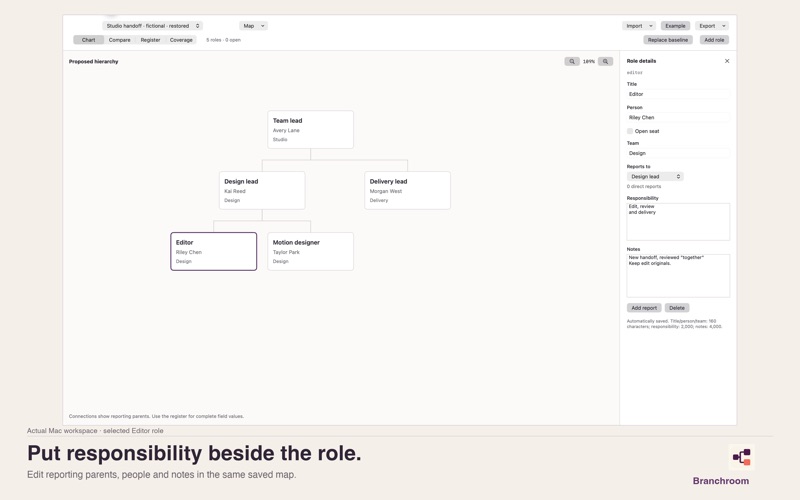This screenshot has height=500, width=800.
Task: Switch to the Chart tab
Action: tap(88, 40)
